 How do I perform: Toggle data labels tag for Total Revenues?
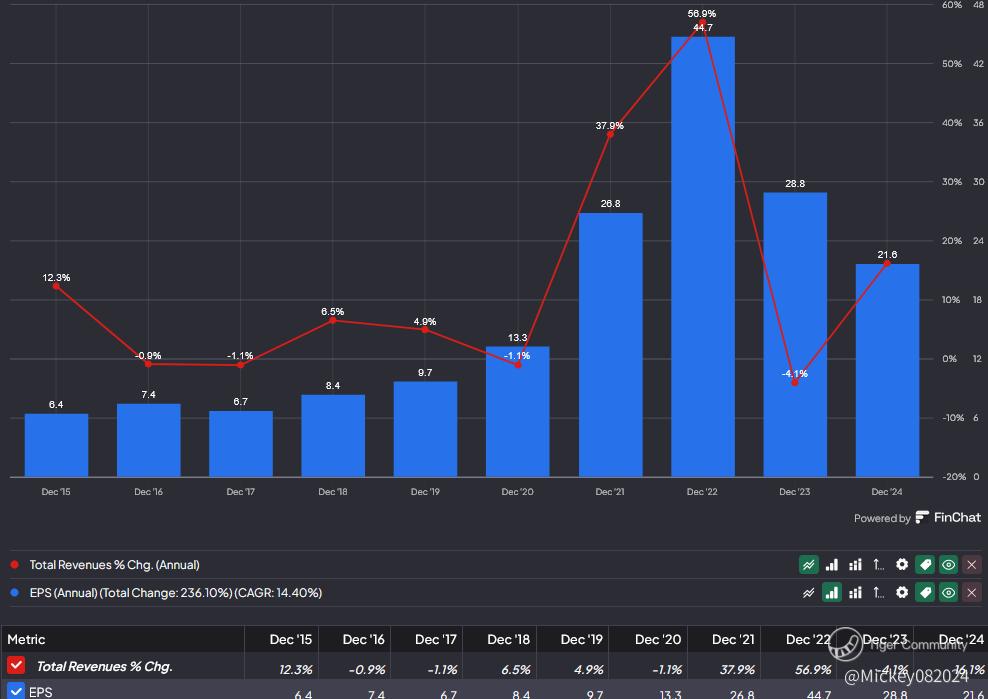coord(925,565)
